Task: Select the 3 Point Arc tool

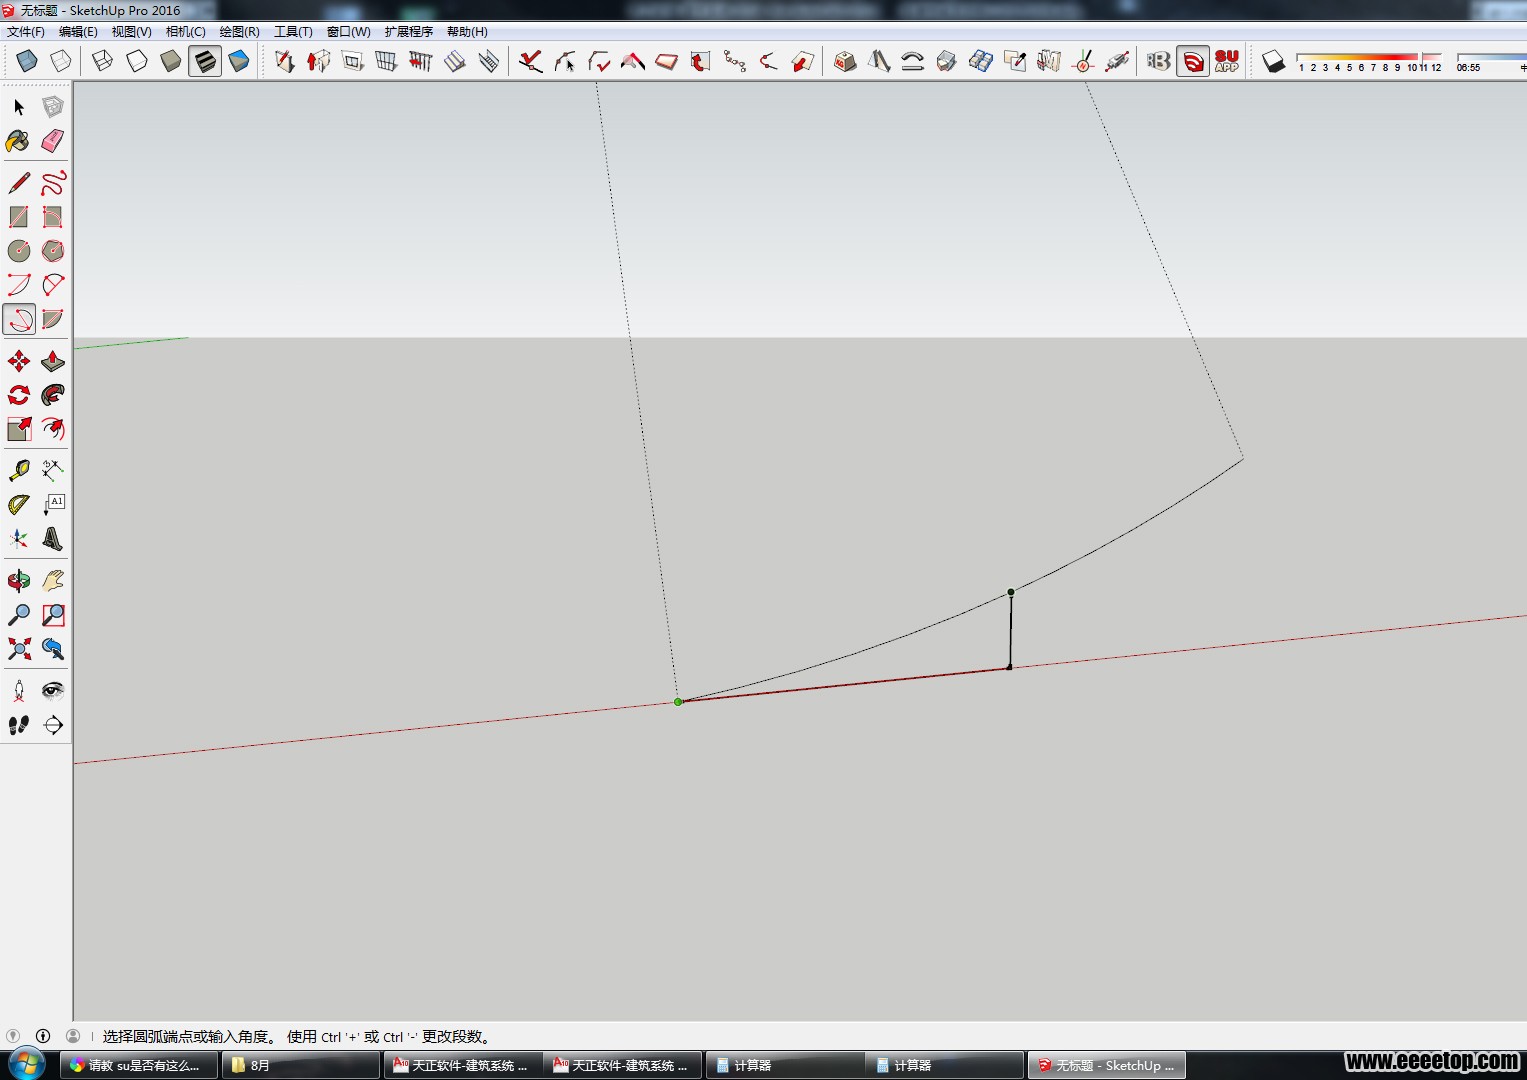Action: 19,319
